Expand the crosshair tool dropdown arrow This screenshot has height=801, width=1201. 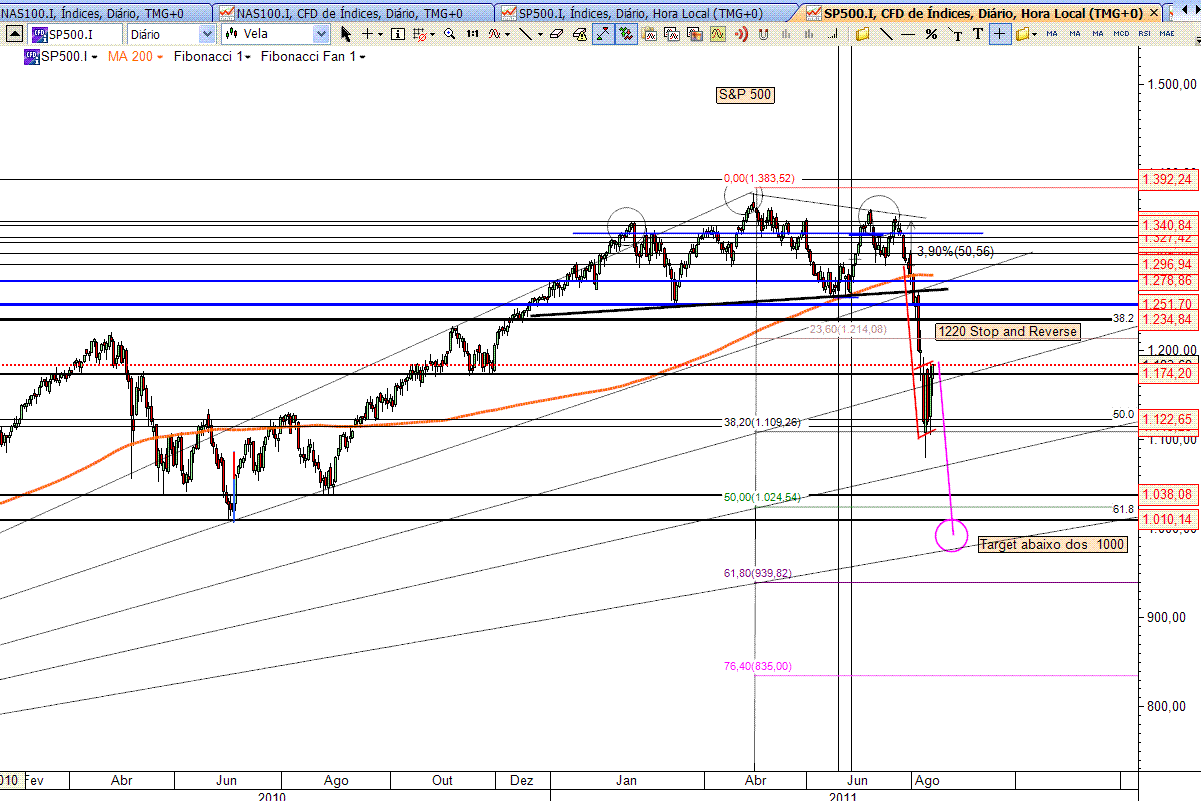[380, 33]
